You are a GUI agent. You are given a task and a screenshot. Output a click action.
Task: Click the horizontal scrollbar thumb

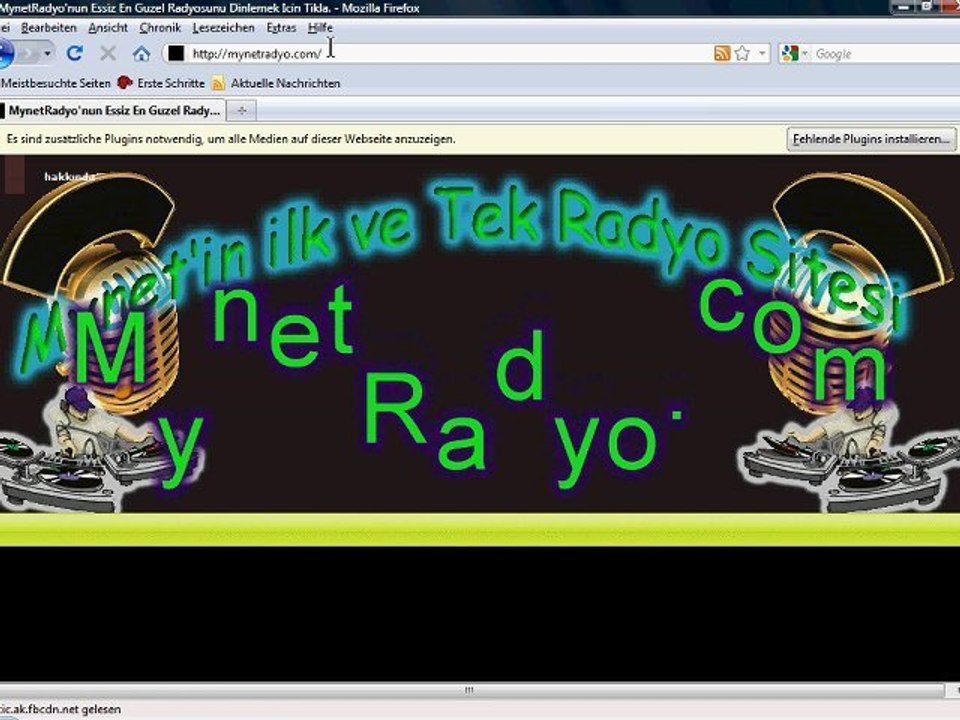coord(471,690)
